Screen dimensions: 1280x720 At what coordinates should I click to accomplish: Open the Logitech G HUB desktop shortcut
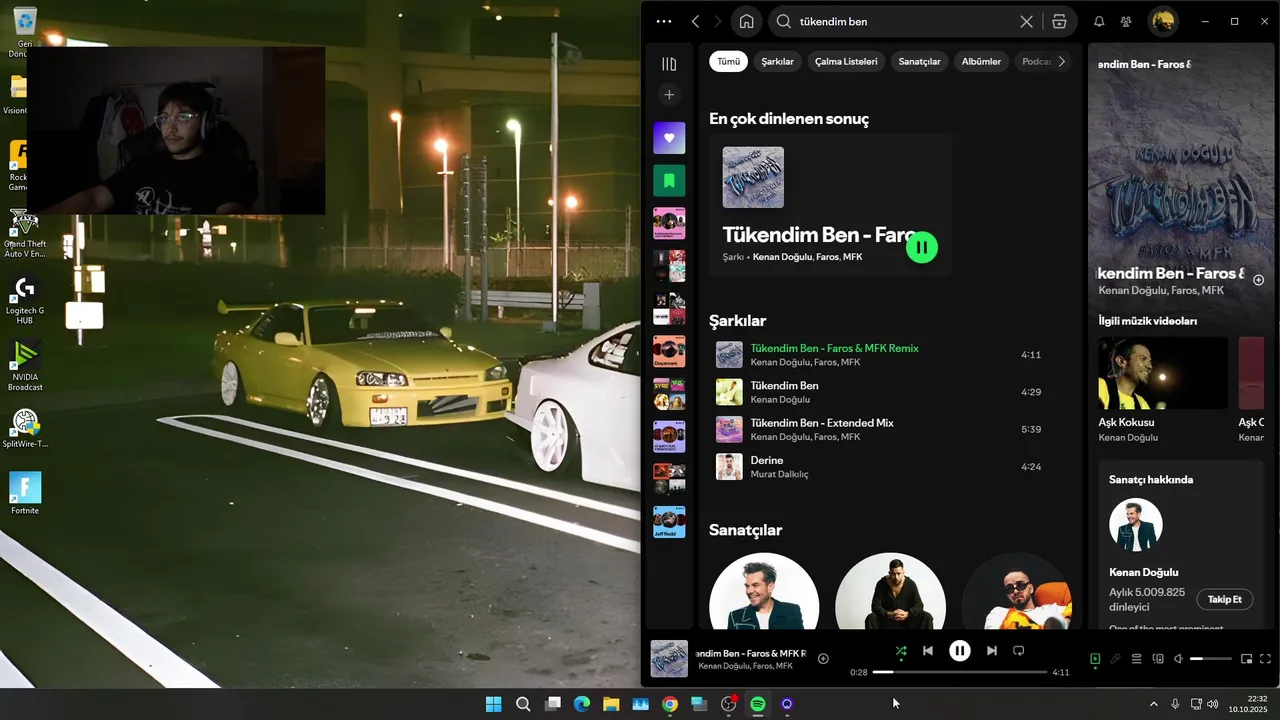25,299
